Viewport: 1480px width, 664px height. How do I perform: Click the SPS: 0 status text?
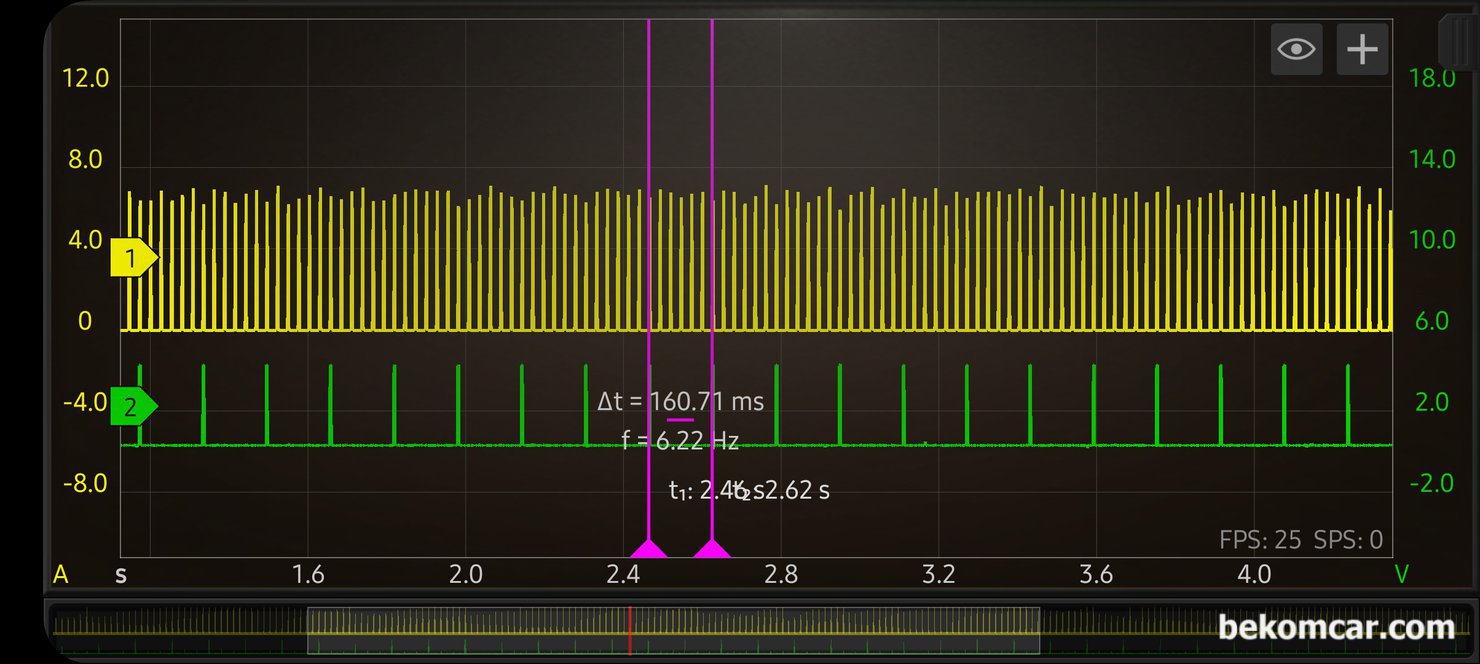(1348, 540)
